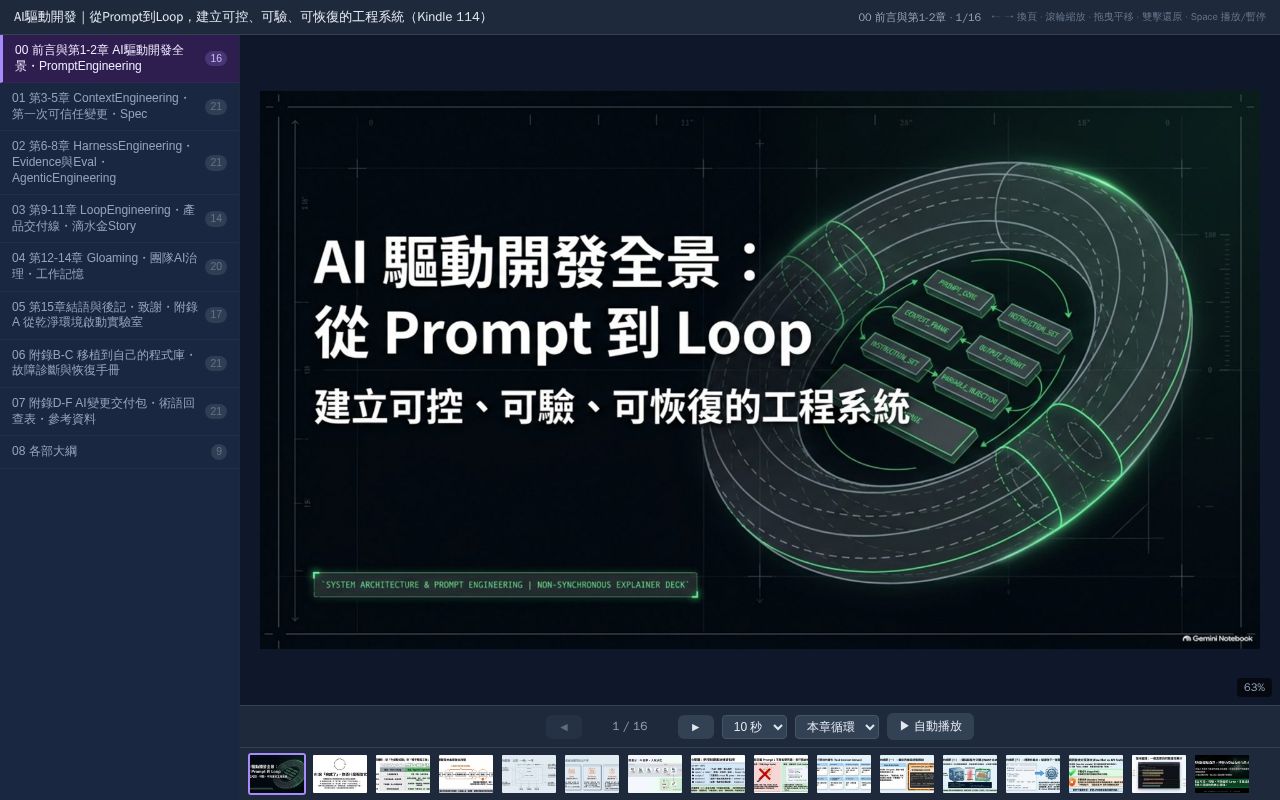Open chapter 07 附錄D-F AI變更交付包
Image resolution: width=1280 pixels, height=800 pixels.
pyautogui.click(x=120, y=411)
